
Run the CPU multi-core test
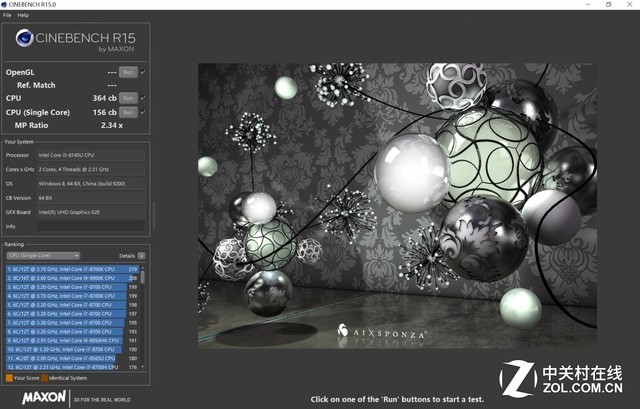(127, 98)
